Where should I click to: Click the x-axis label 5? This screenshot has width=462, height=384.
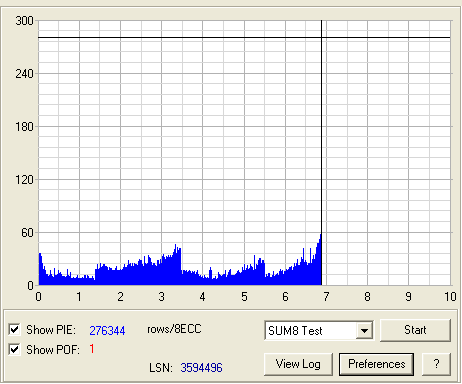(244, 297)
